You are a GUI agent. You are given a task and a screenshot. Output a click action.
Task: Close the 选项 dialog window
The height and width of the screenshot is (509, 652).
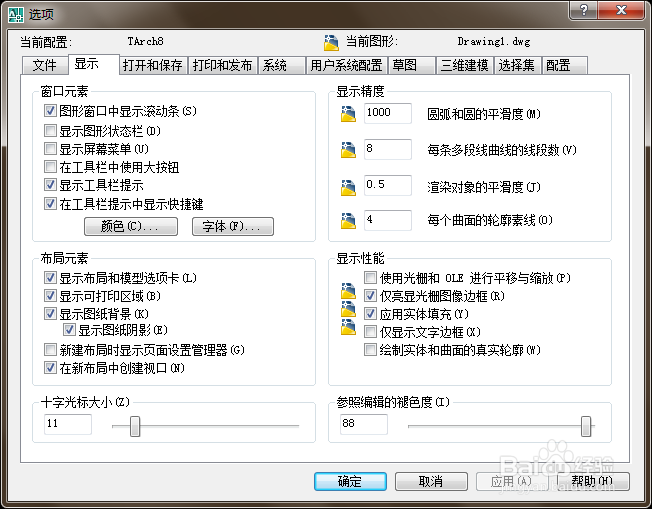pyautogui.click(x=621, y=10)
